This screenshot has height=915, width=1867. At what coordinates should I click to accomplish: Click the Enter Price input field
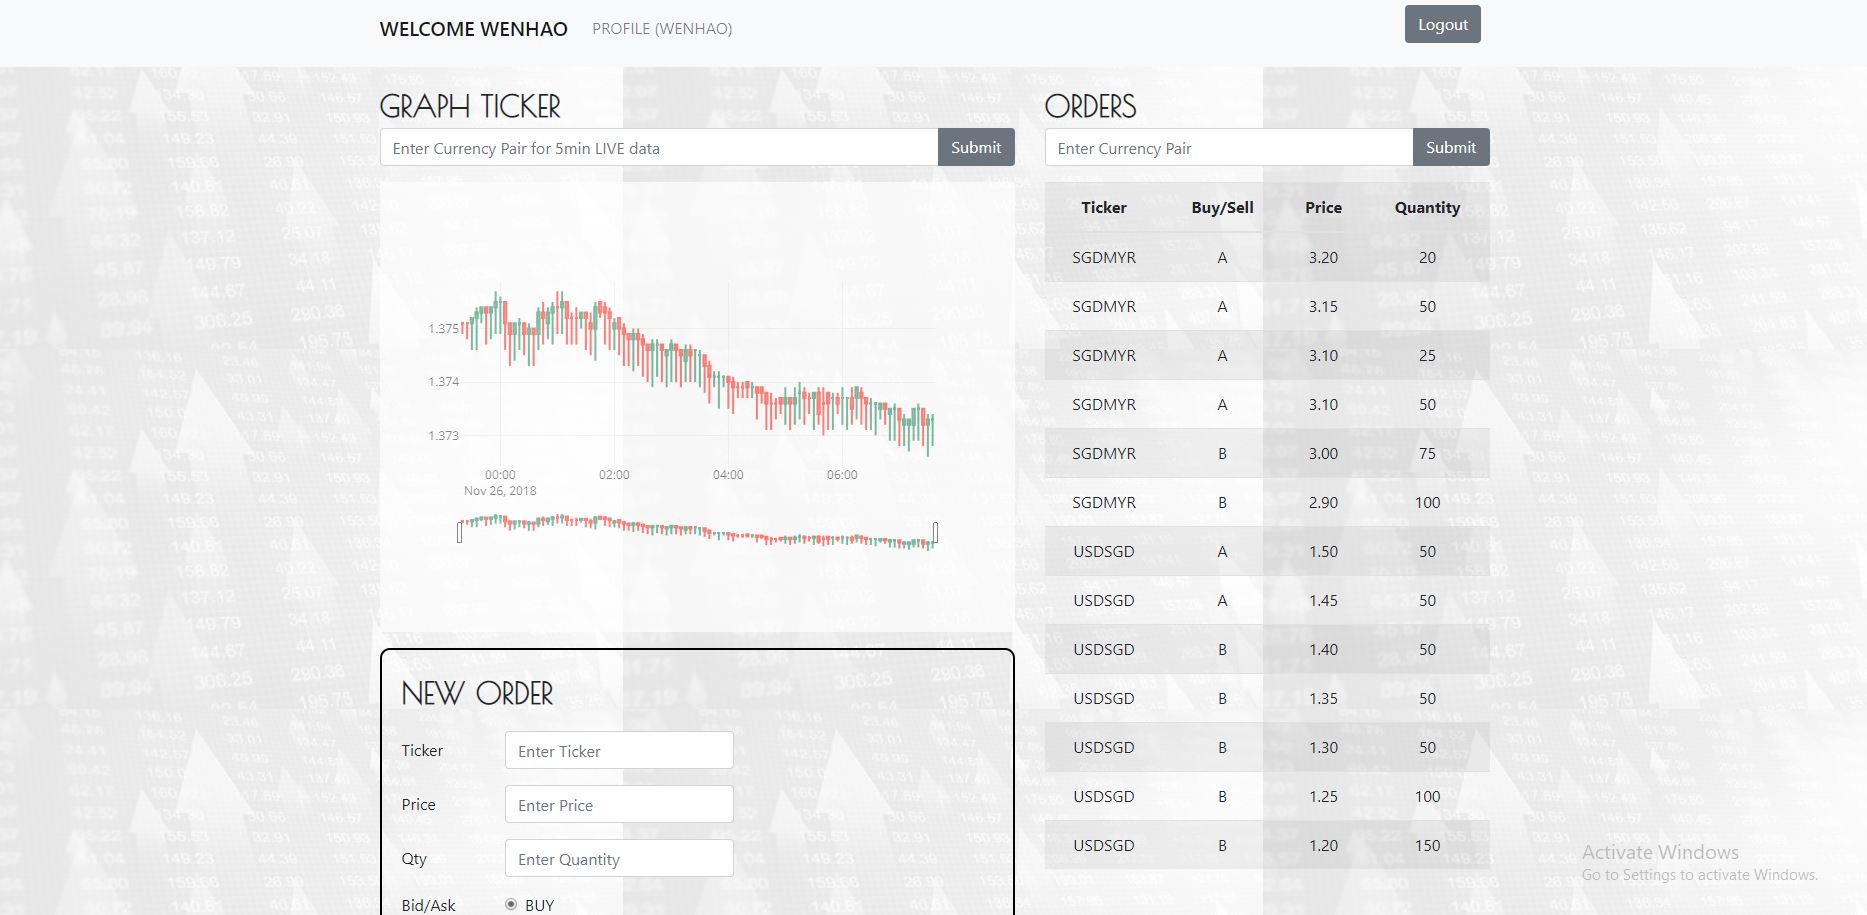pyautogui.click(x=619, y=805)
